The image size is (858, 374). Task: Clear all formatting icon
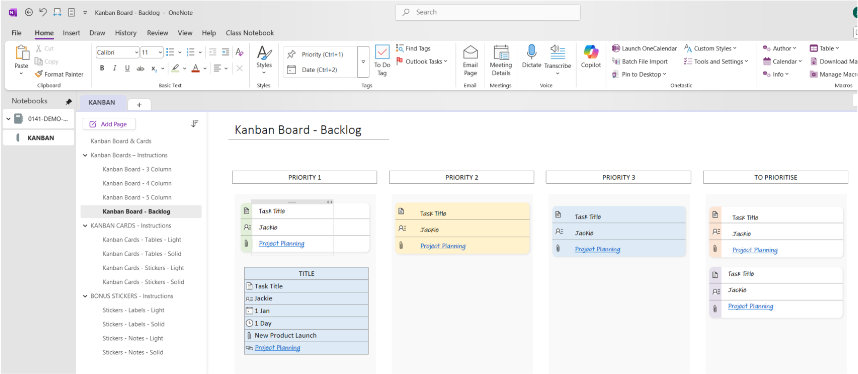[x=239, y=53]
